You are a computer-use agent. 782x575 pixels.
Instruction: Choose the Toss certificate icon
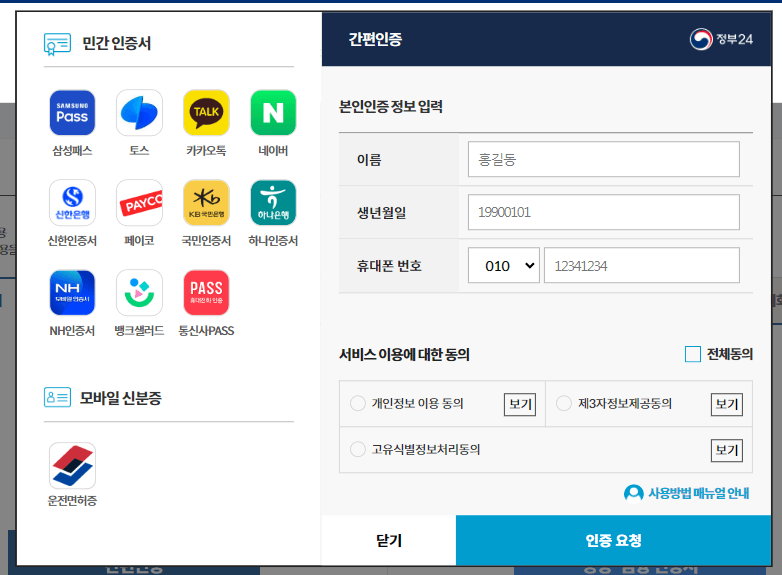tap(139, 112)
